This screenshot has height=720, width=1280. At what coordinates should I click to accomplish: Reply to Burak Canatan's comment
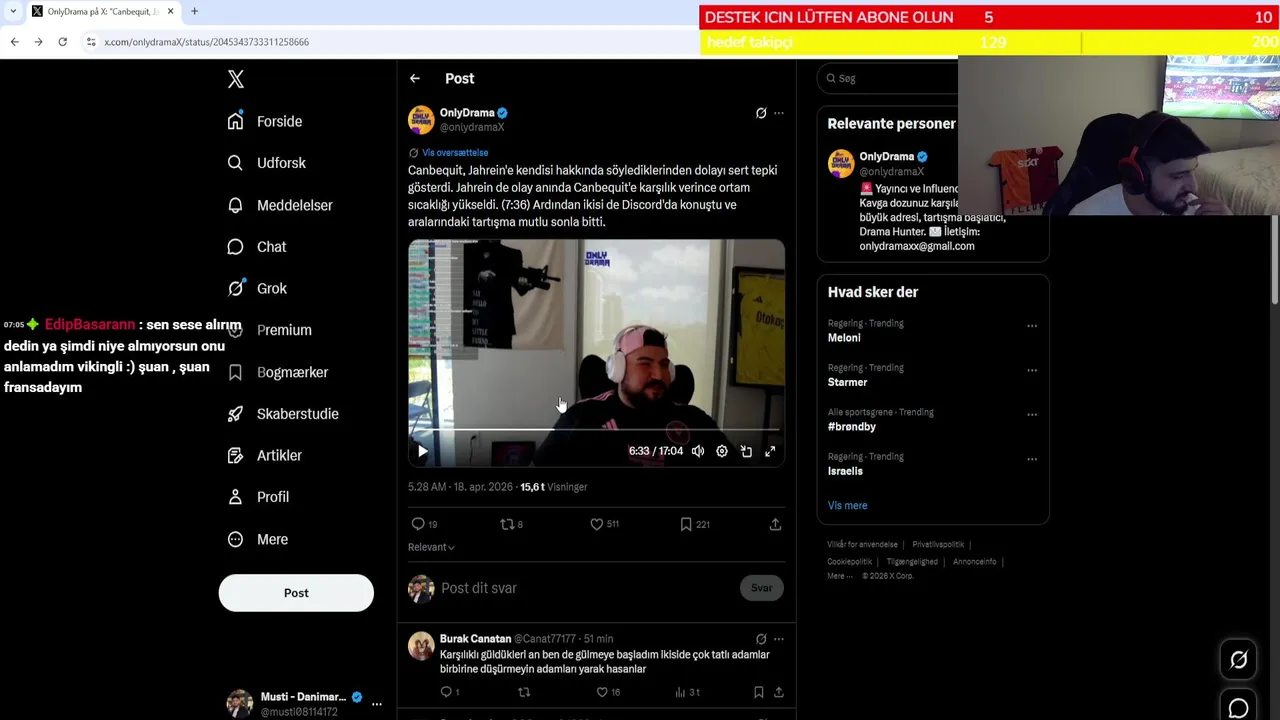click(x=449, y=692)
